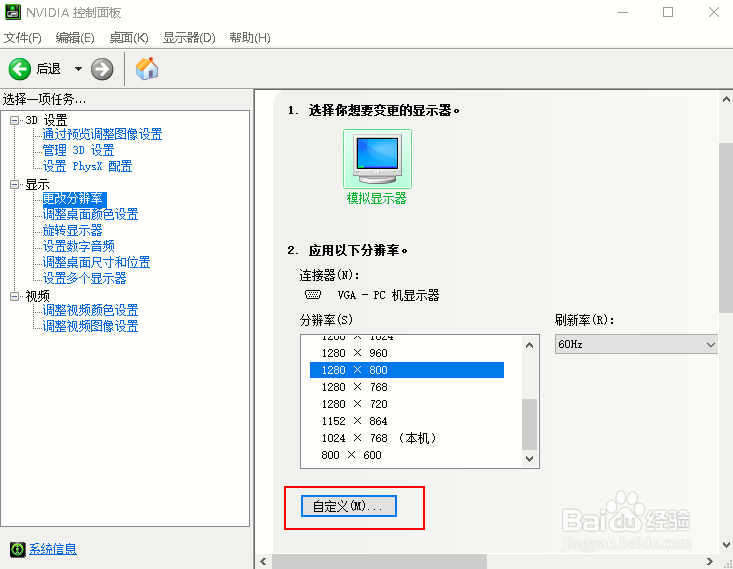The height and width of the screenshot is (569, 733).
Task: Click the green Back arrow icon
Action: click(20, 69)
